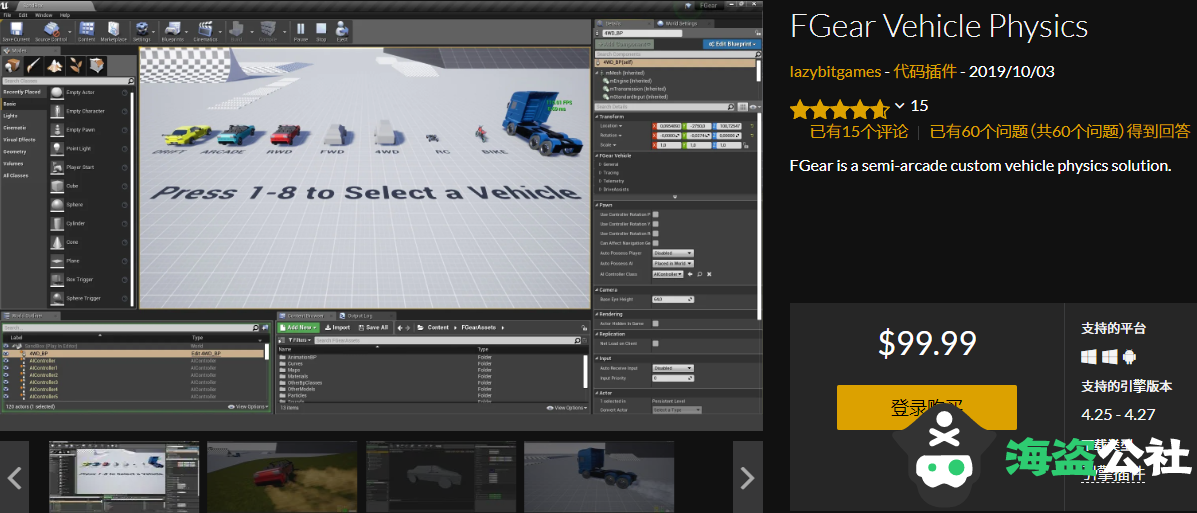
Task: Open the Auto Receive Input dropdown
Action: [673, 368]
